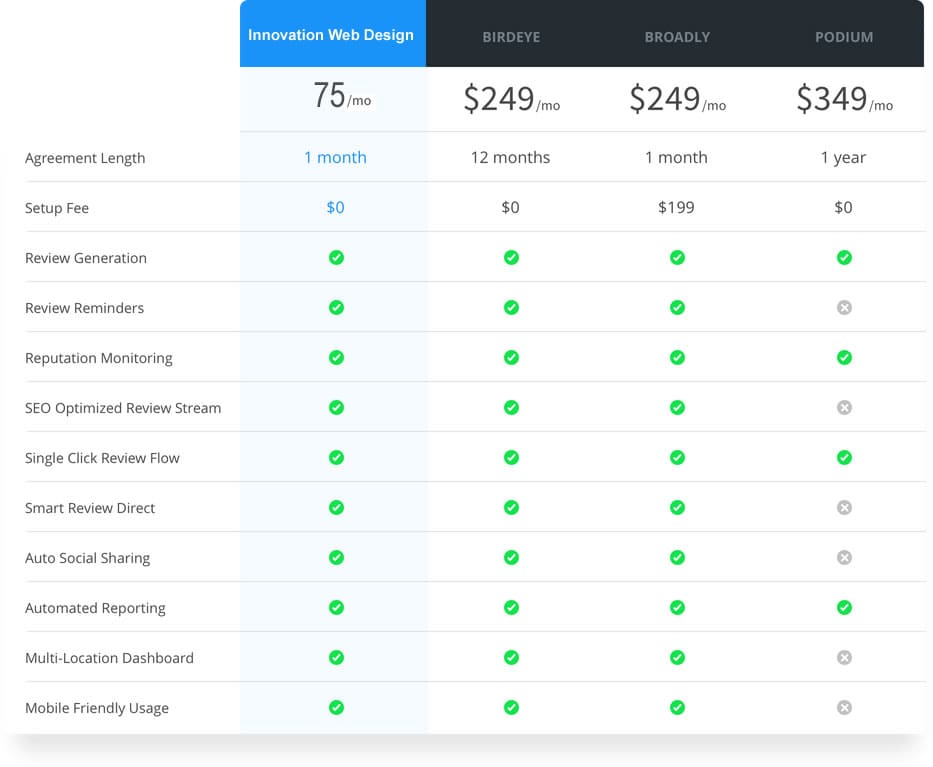Click Birdeye's $249/mo price
The width and height of the screenshot is (933, 767).
(x=512, y=99)
